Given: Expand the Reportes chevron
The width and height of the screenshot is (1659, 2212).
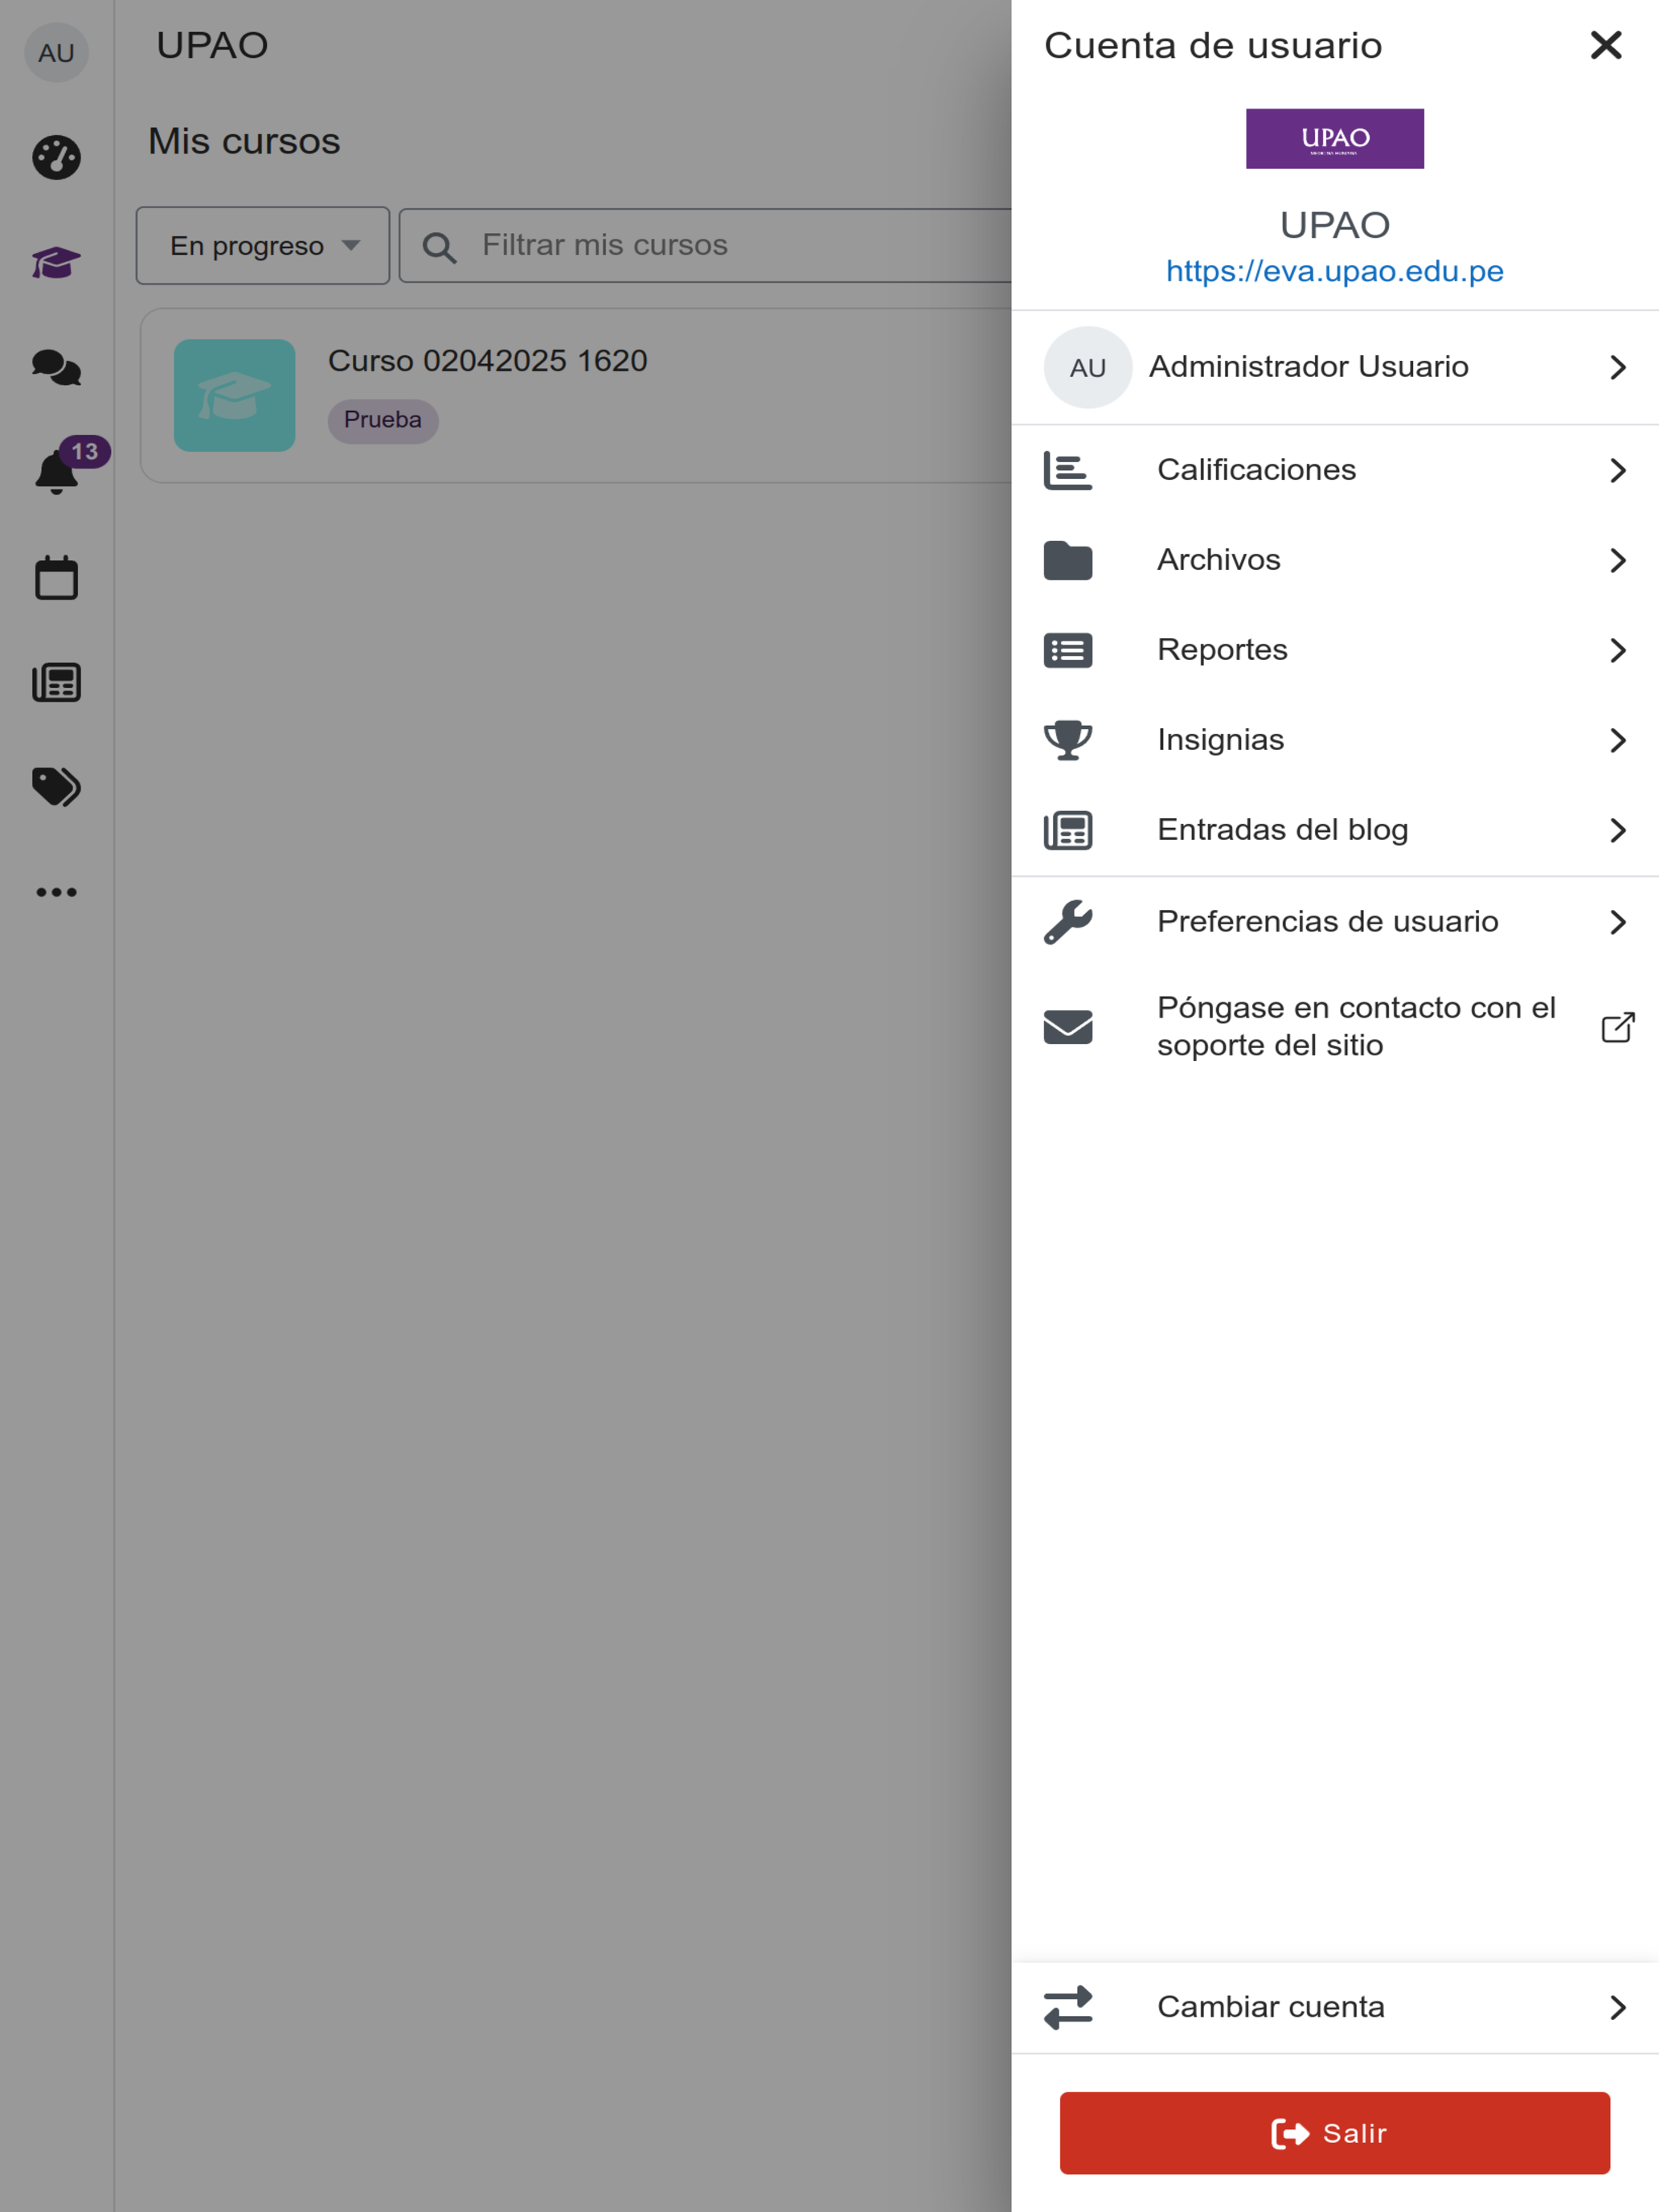Looking at the screenshot, I should pyautogui.click(x=1618, y=650).
